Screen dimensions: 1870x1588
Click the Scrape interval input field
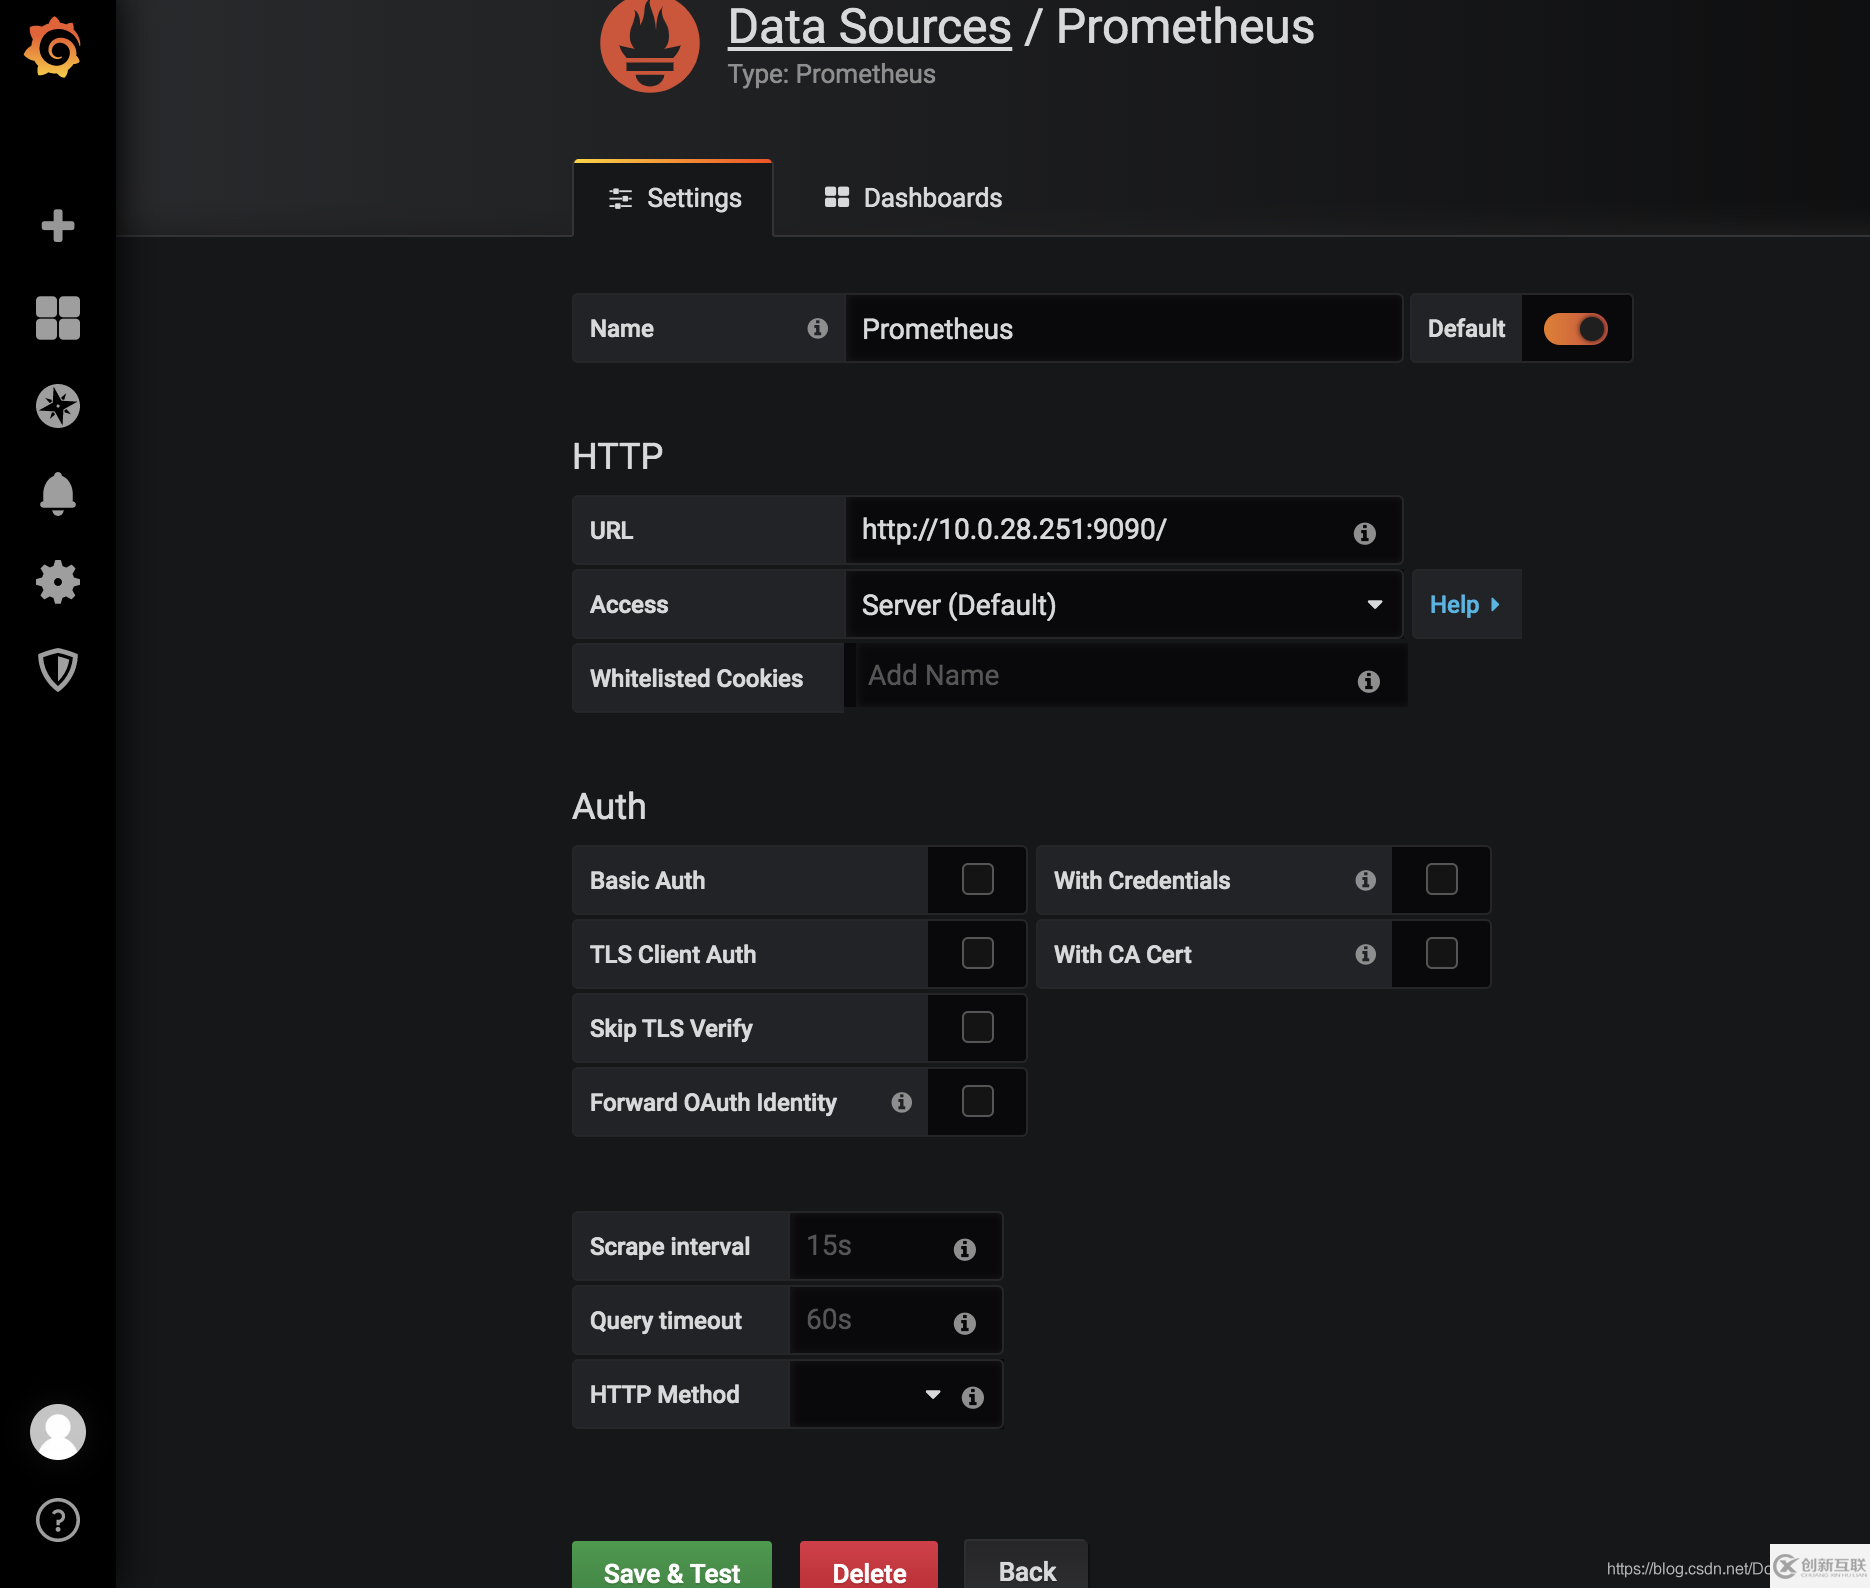point(896,1246)
